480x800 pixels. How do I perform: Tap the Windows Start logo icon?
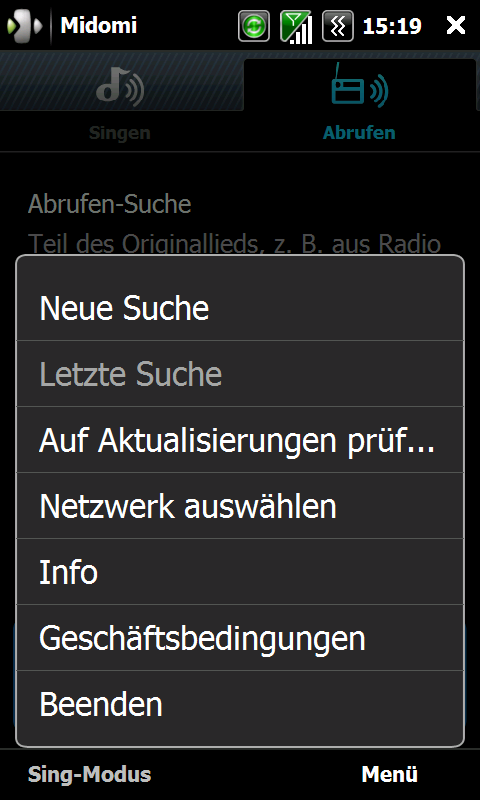[x=24, y=25]
